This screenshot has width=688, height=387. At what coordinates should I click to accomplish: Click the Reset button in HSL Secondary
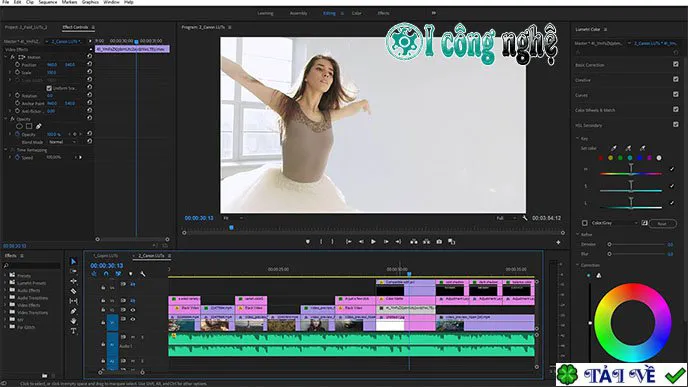tap(662, 223)
